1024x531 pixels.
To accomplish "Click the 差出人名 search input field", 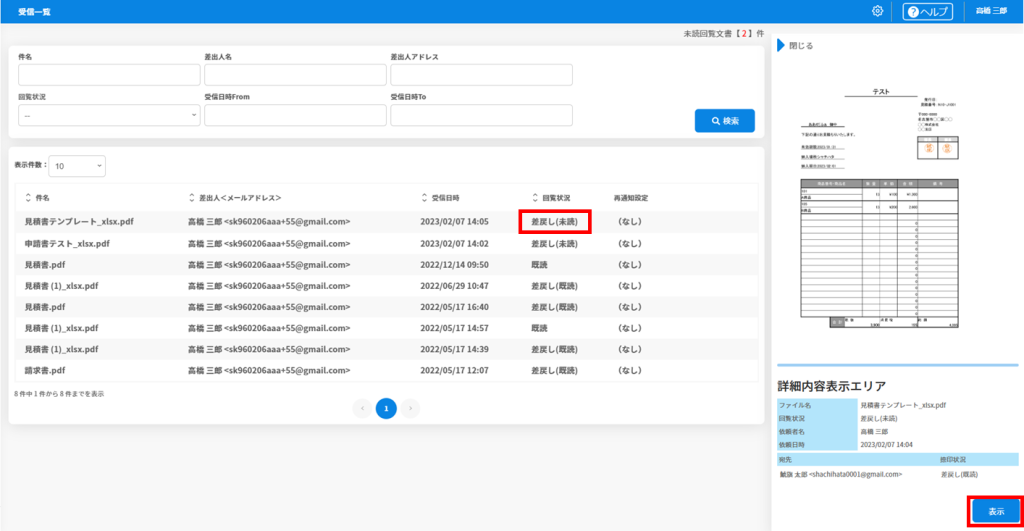I will (x=295, y=74).
